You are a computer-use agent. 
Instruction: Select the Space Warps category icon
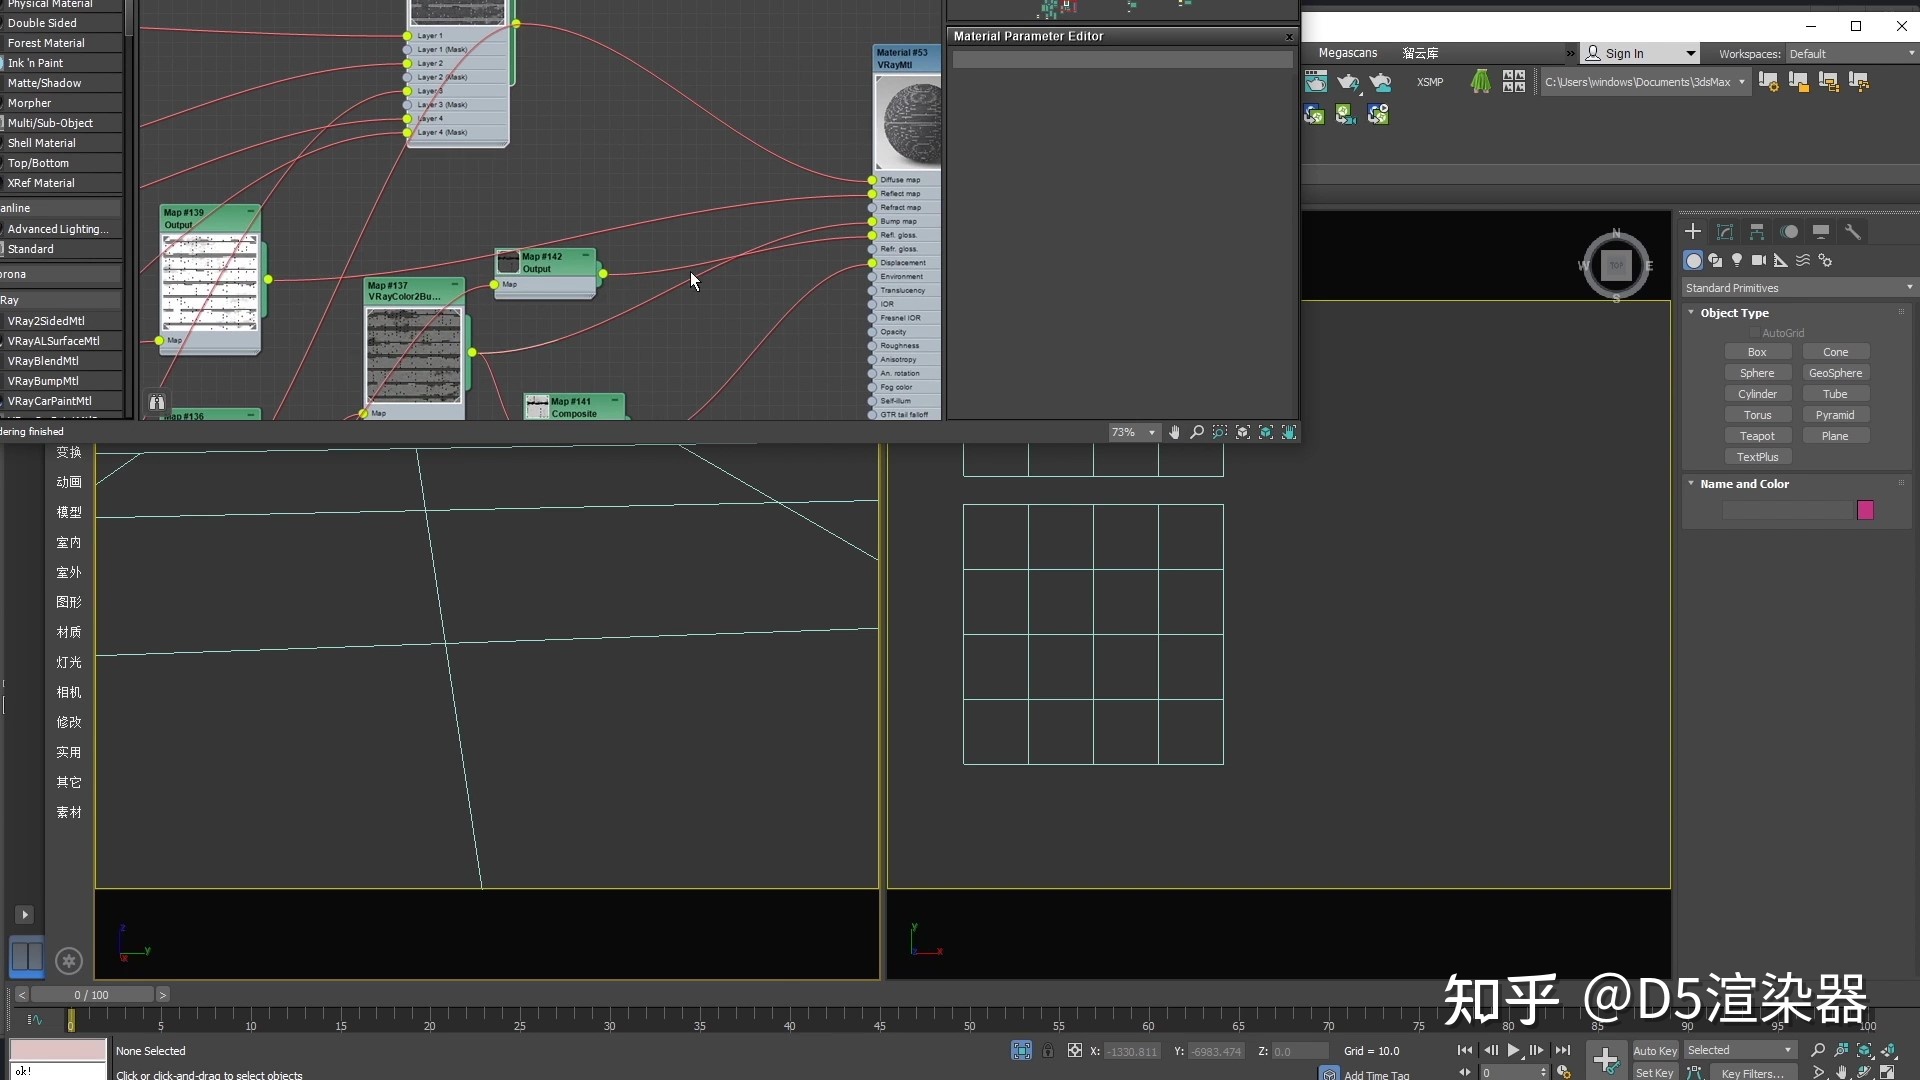tap(1803, 260)
